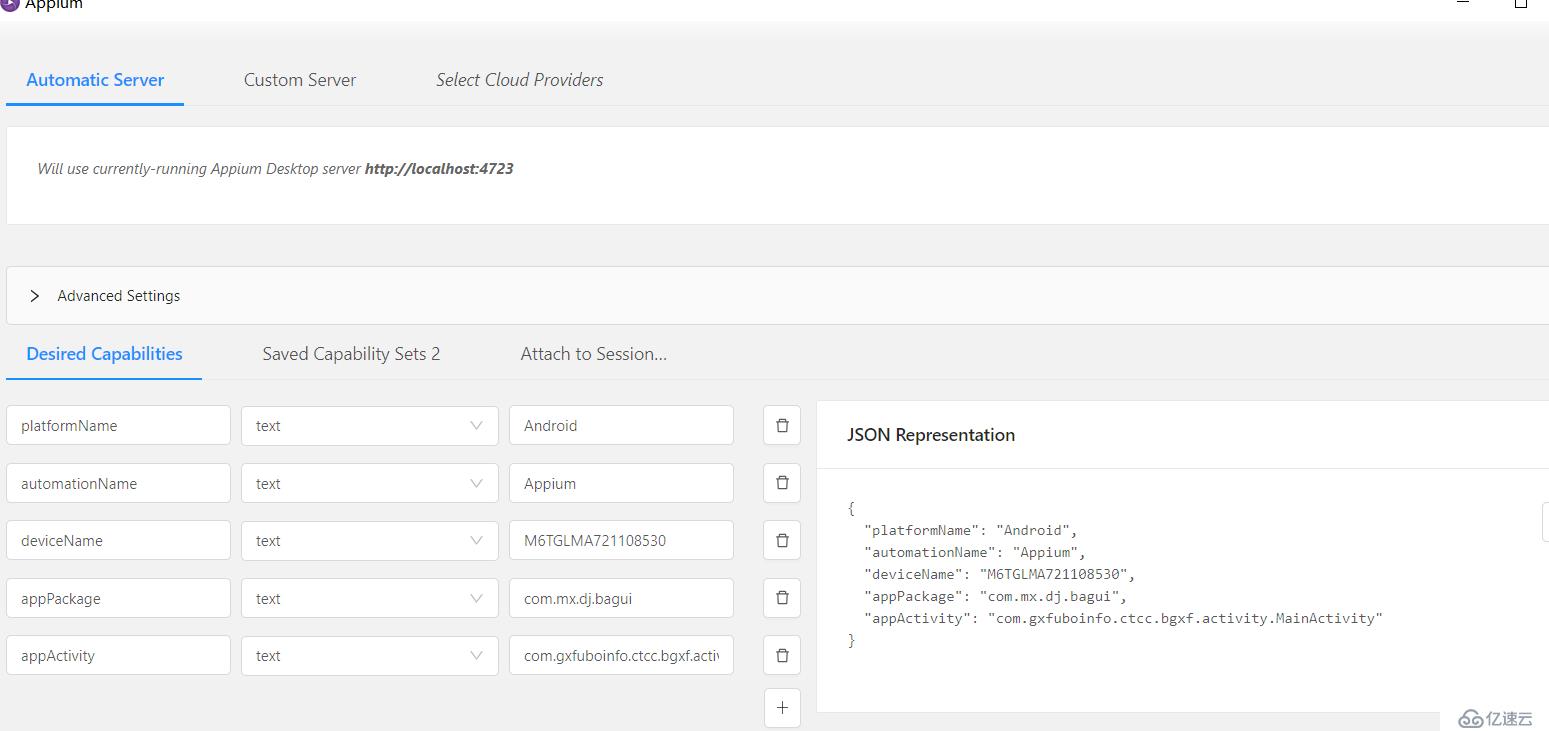Screen dimensions: 1549x731
Task: Minimize the Appium window
Action: pyautogui.click(x=1463, y=4)
